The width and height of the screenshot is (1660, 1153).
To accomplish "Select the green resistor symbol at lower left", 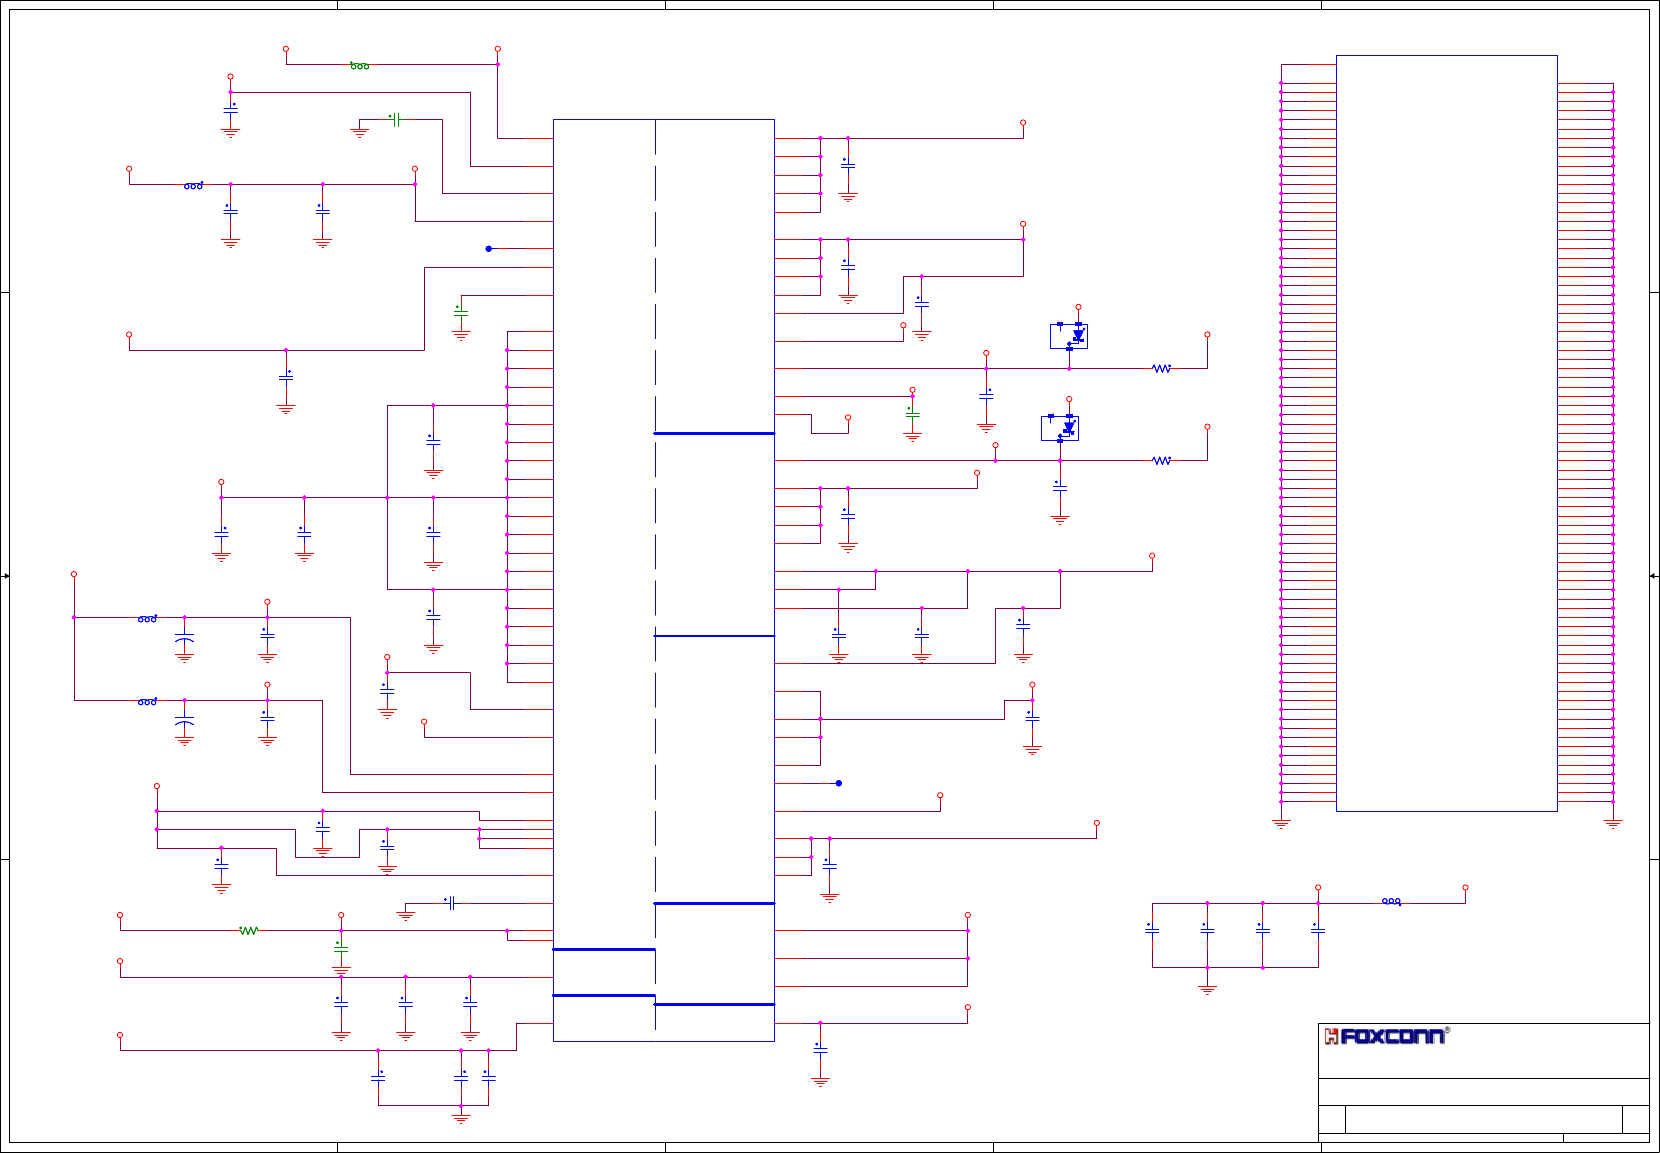I will pyautogui.click(x=248, y=931).
